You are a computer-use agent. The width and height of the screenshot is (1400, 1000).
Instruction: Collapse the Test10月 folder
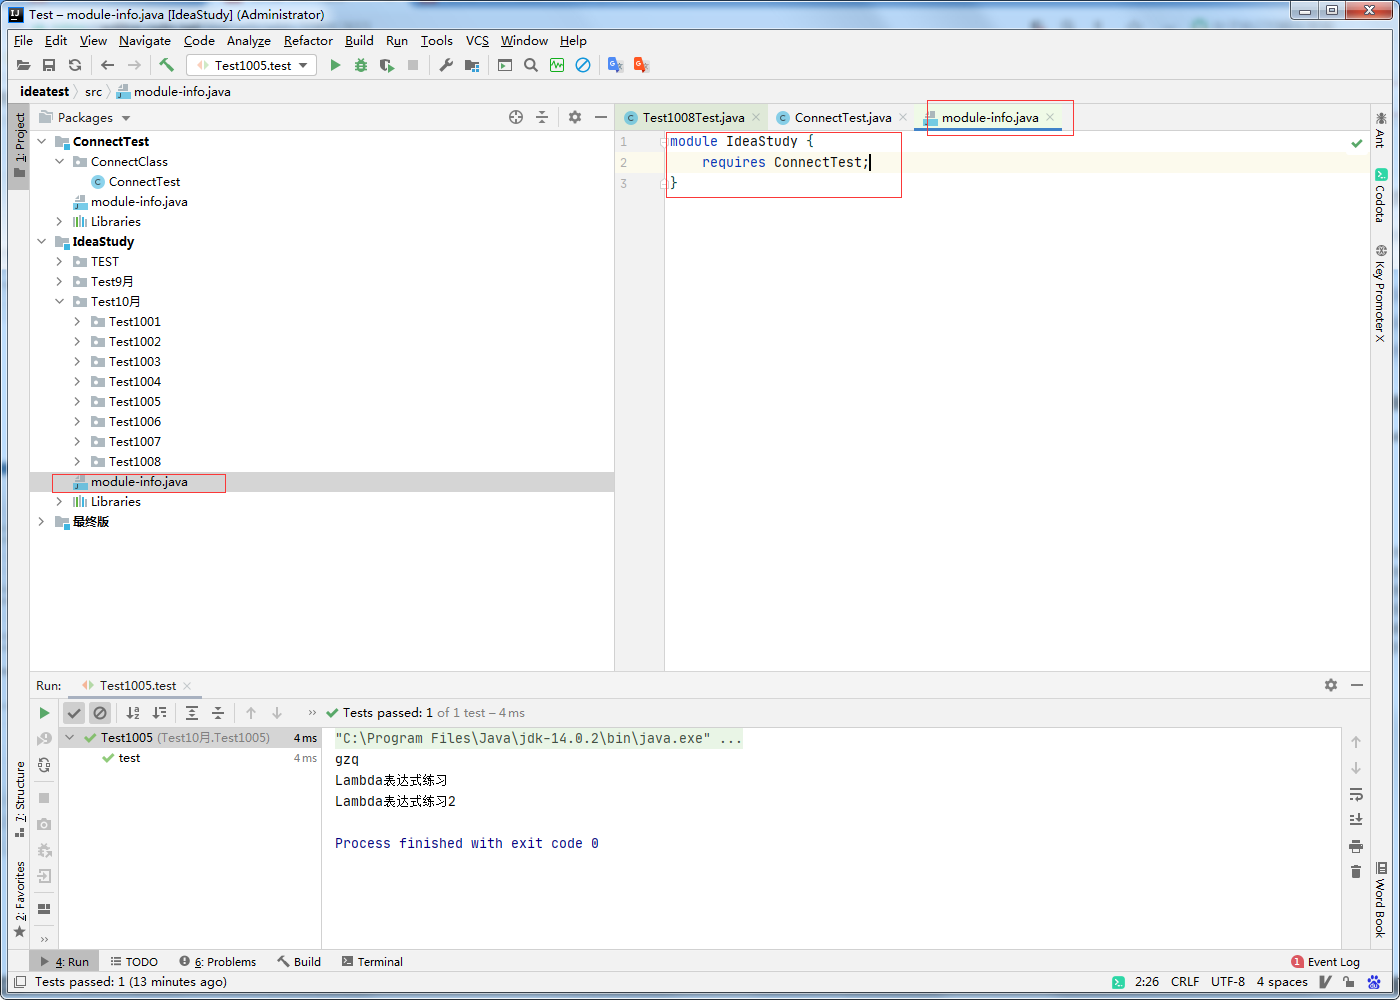point(58,301)
